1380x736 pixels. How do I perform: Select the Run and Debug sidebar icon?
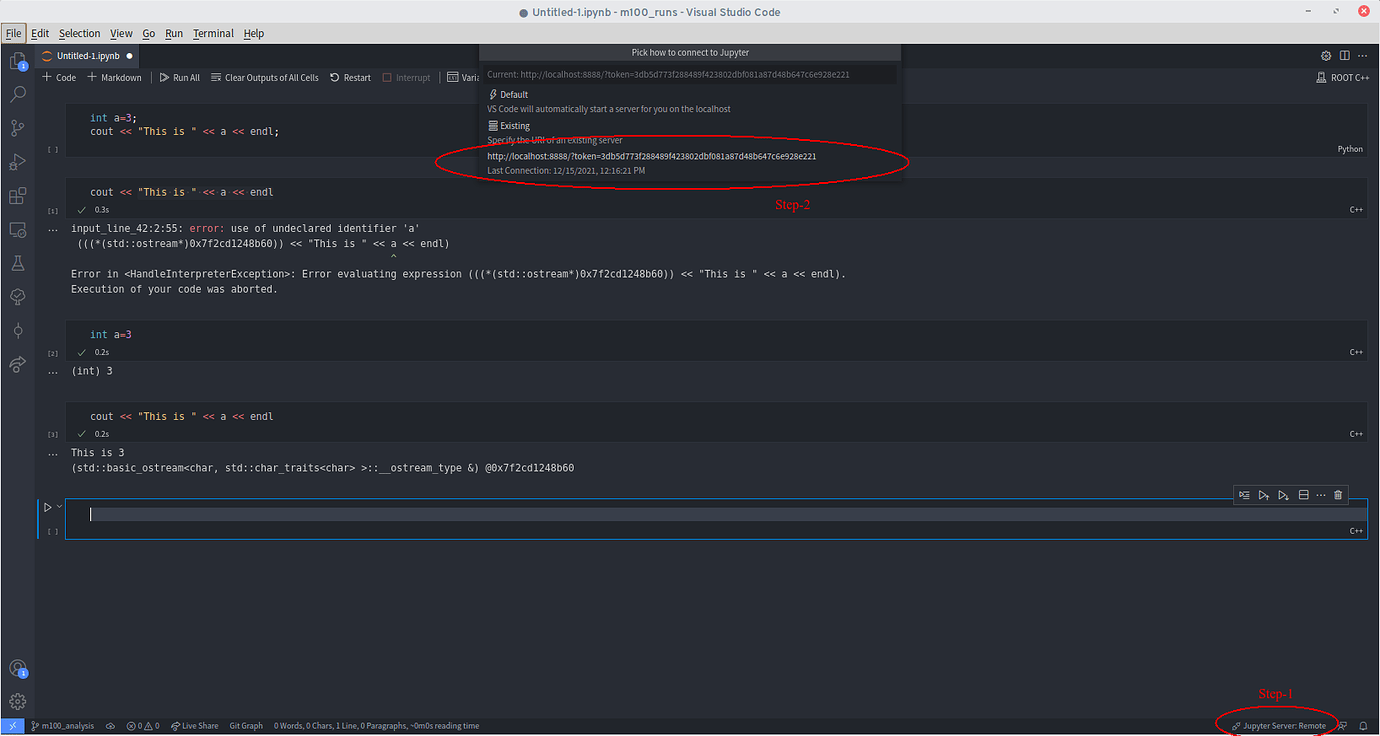coord(15,161)
